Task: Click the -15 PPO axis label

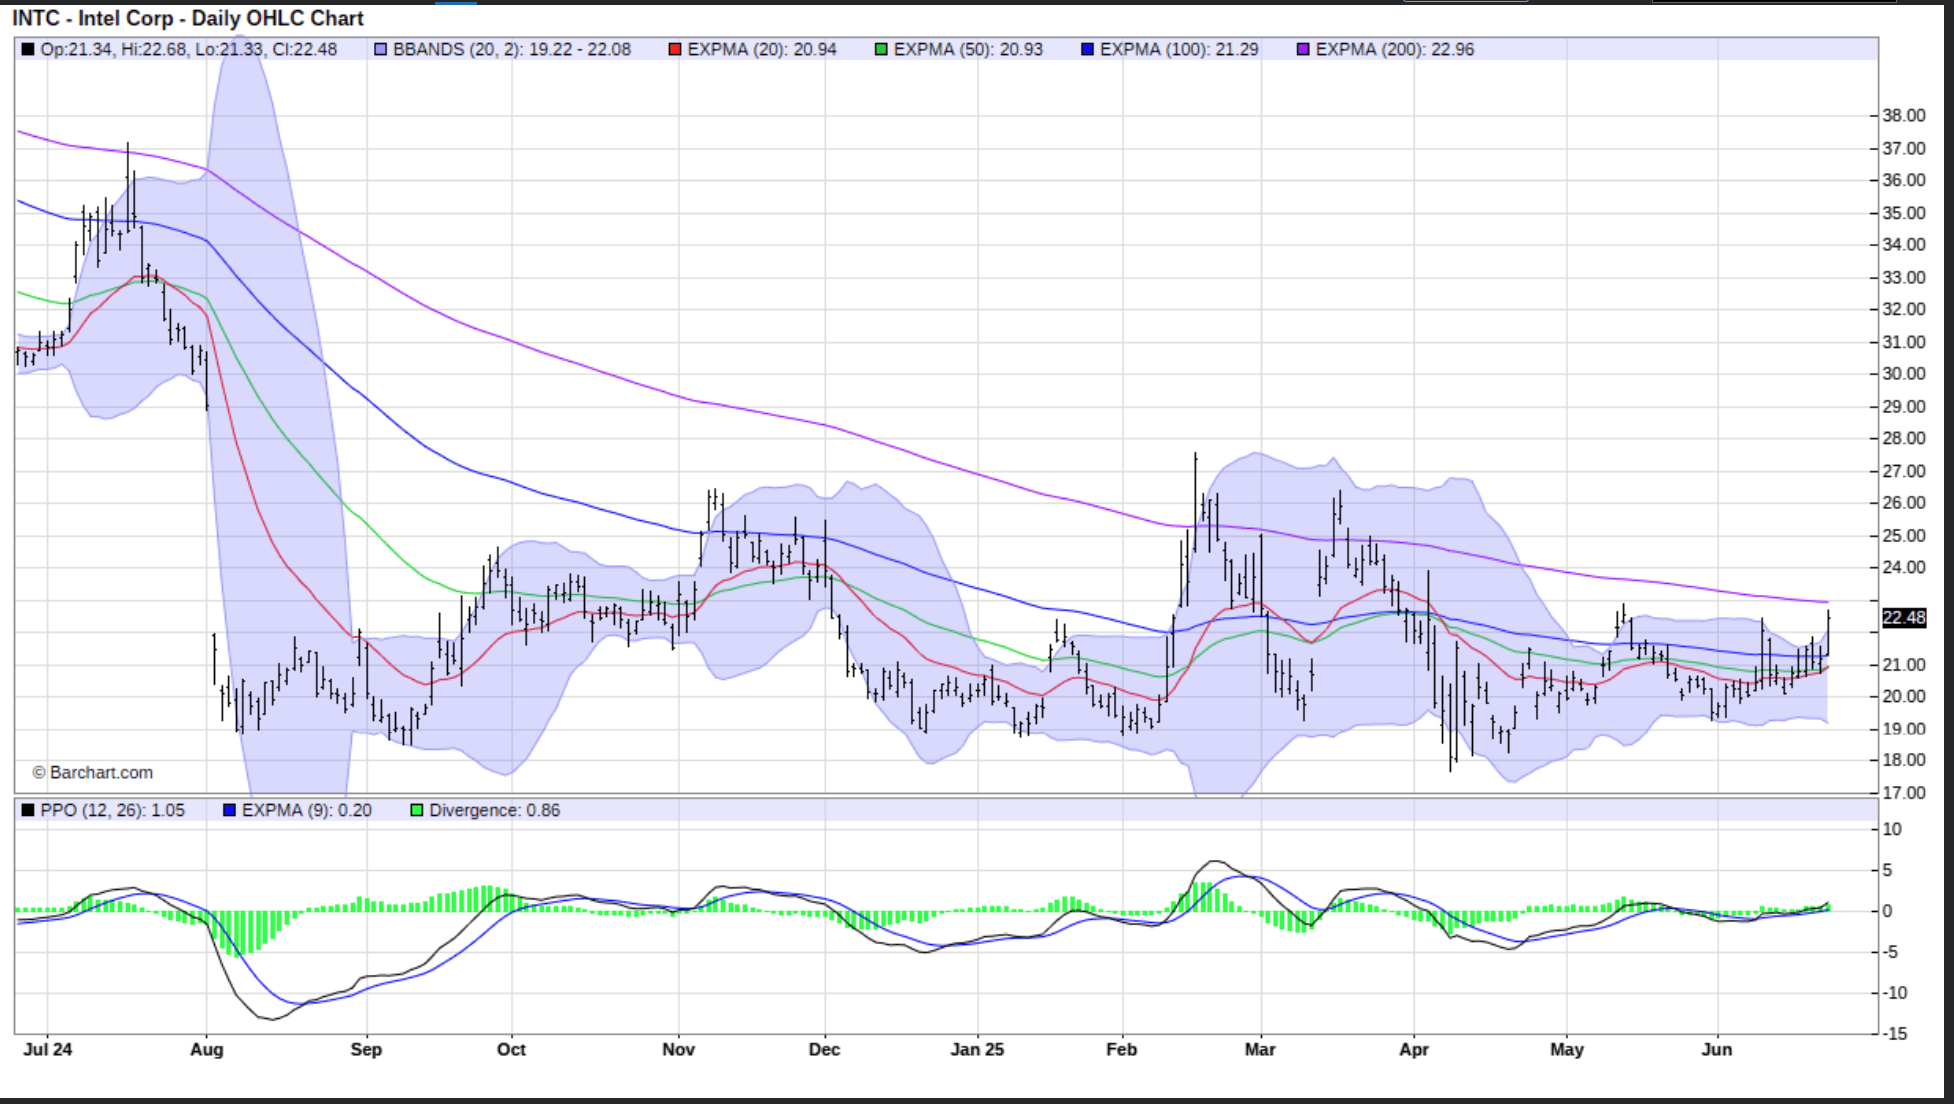Action: [1894, 1034]
